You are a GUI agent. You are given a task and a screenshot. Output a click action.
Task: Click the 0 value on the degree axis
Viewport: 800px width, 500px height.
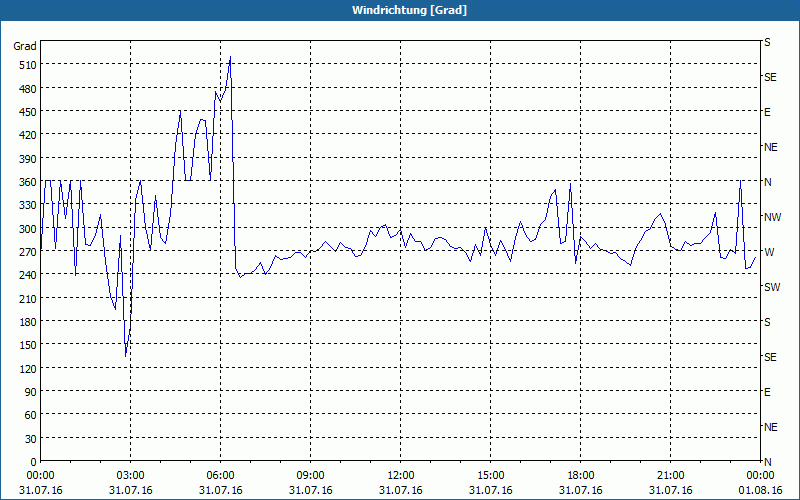34,462
